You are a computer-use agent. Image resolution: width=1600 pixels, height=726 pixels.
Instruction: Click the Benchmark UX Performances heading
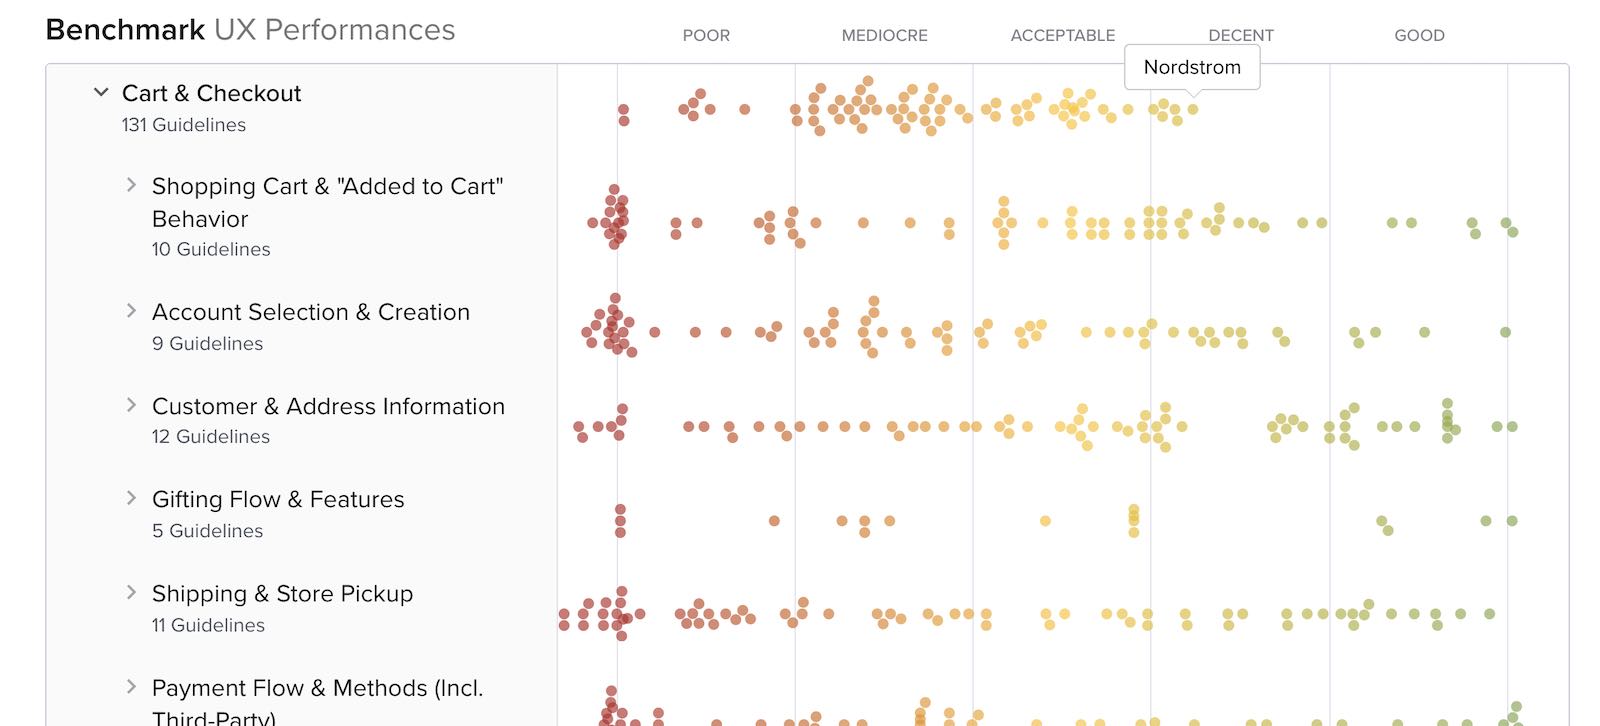coord(250,30)
